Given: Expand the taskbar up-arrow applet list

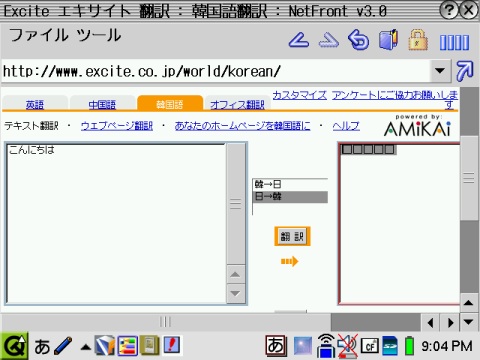Looking at the screenshot, I should (86, 347).
